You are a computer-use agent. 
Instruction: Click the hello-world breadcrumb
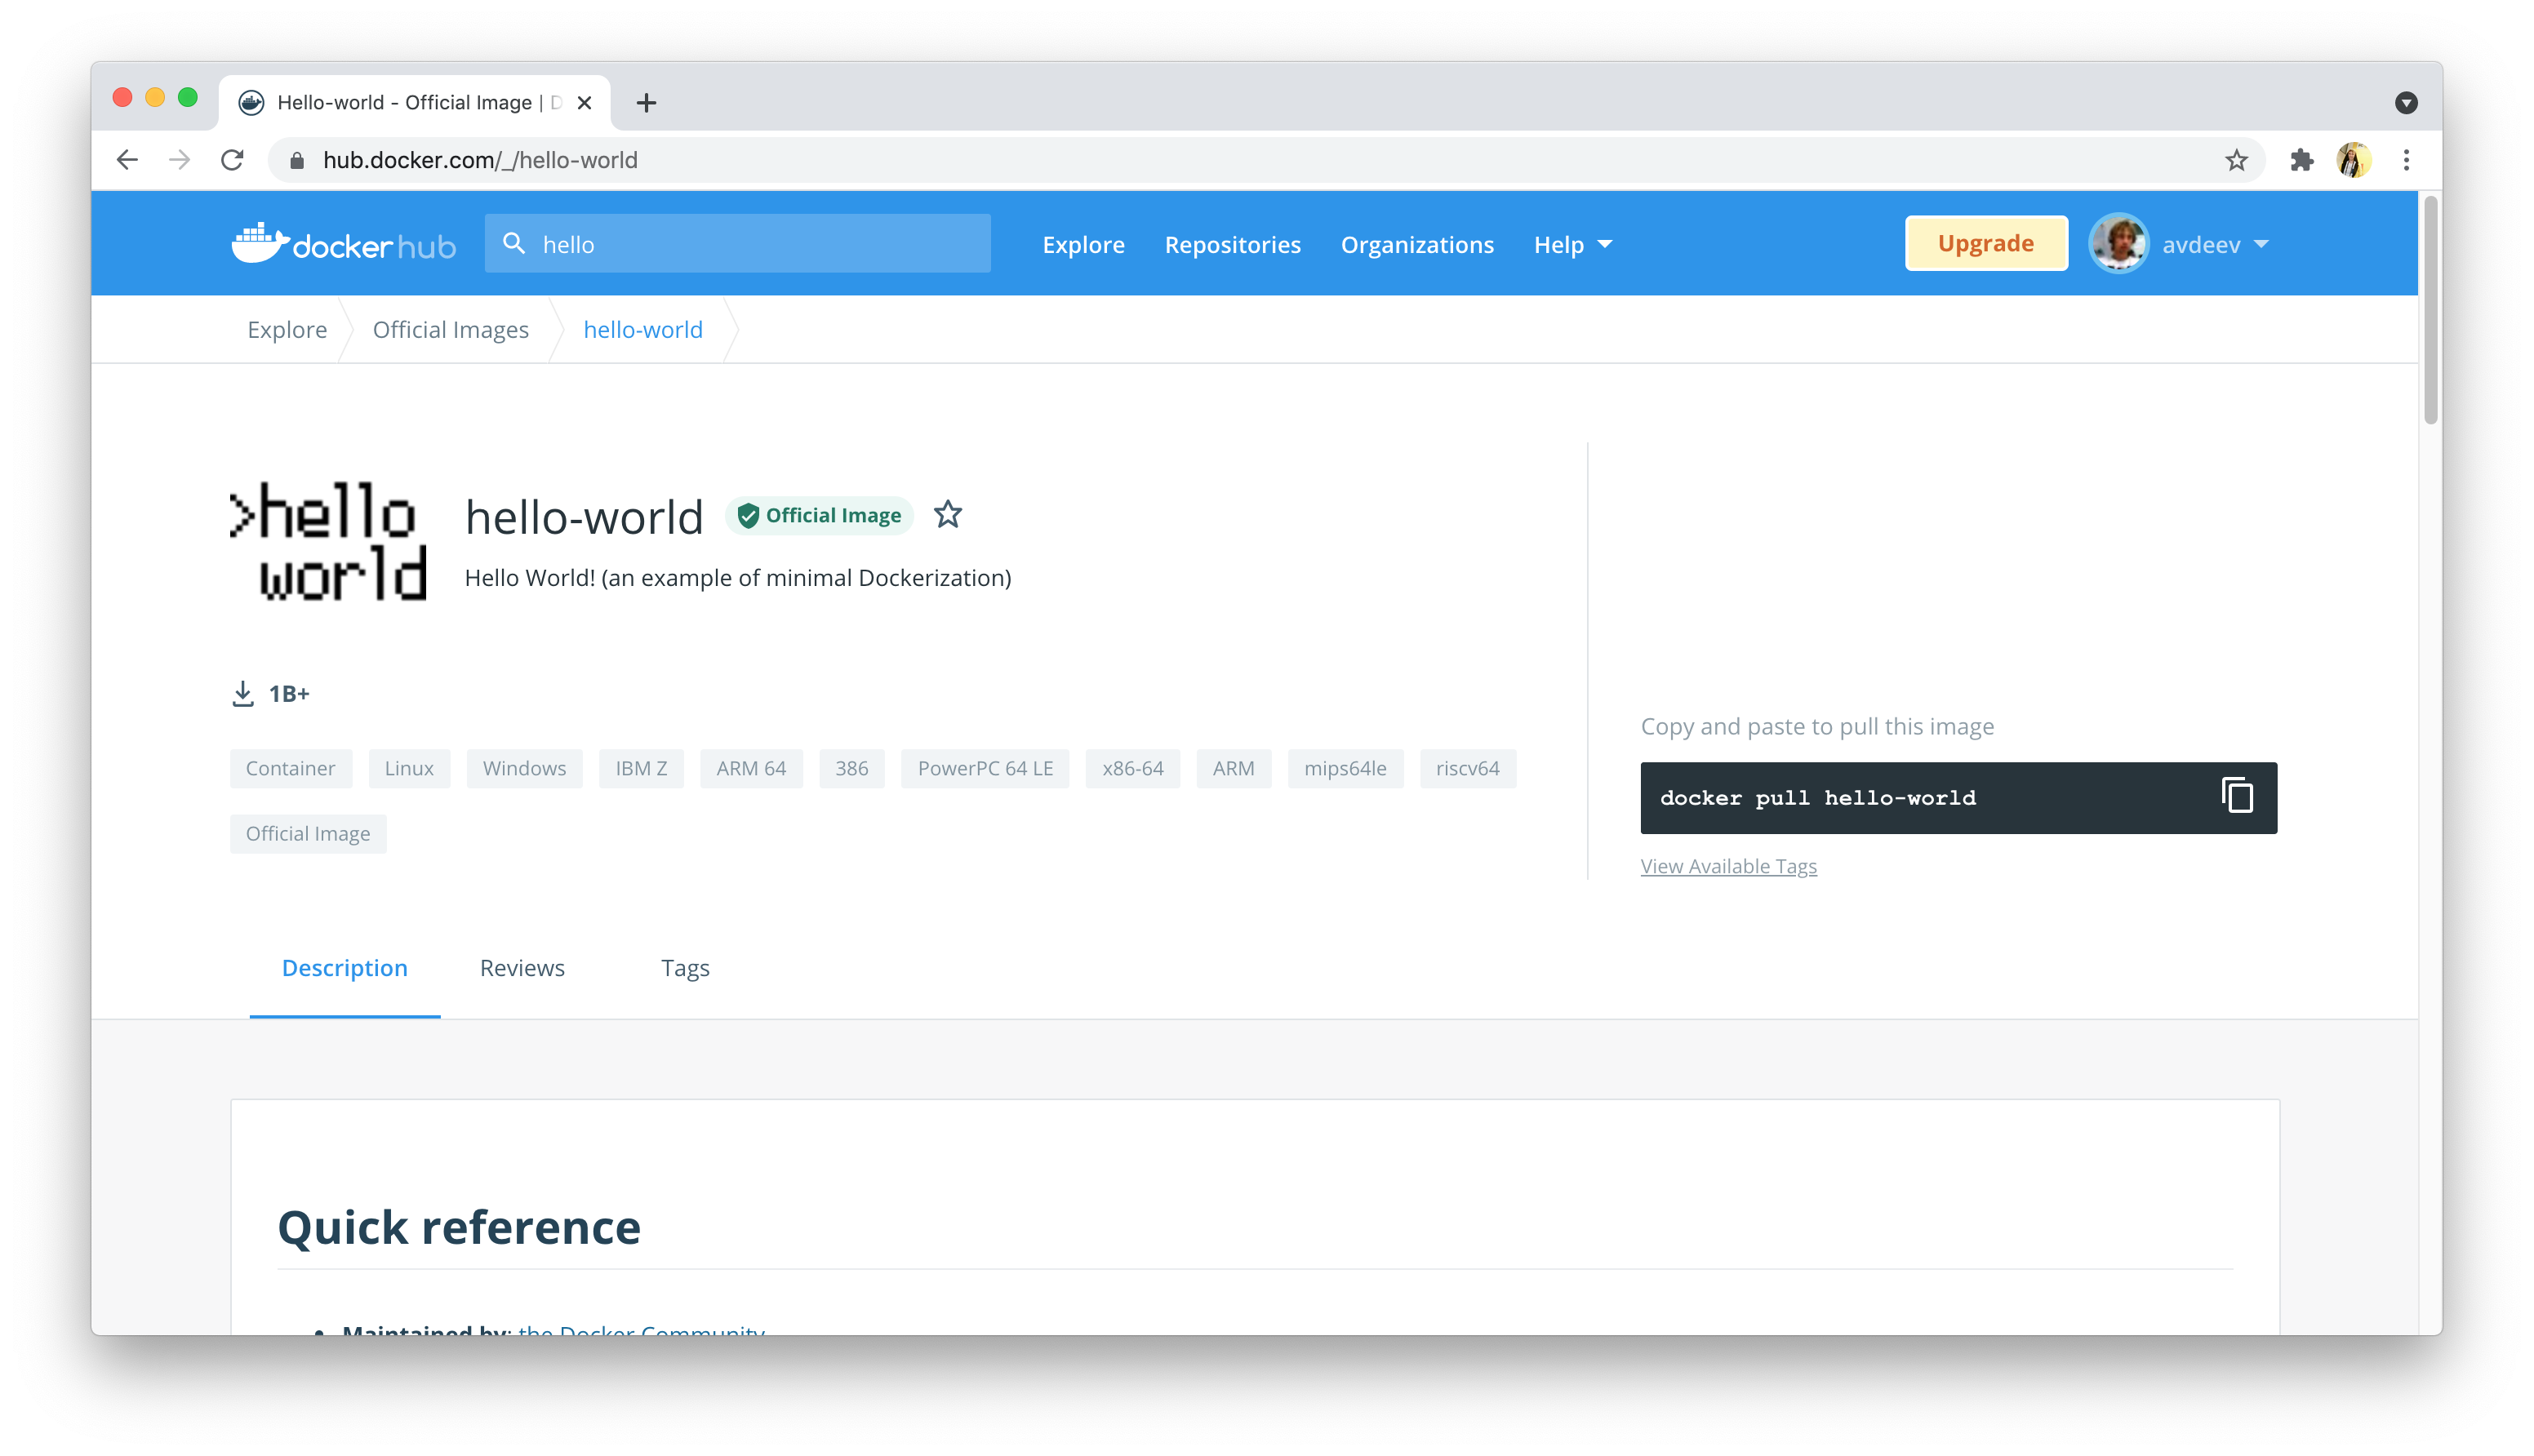coord(643,330)
